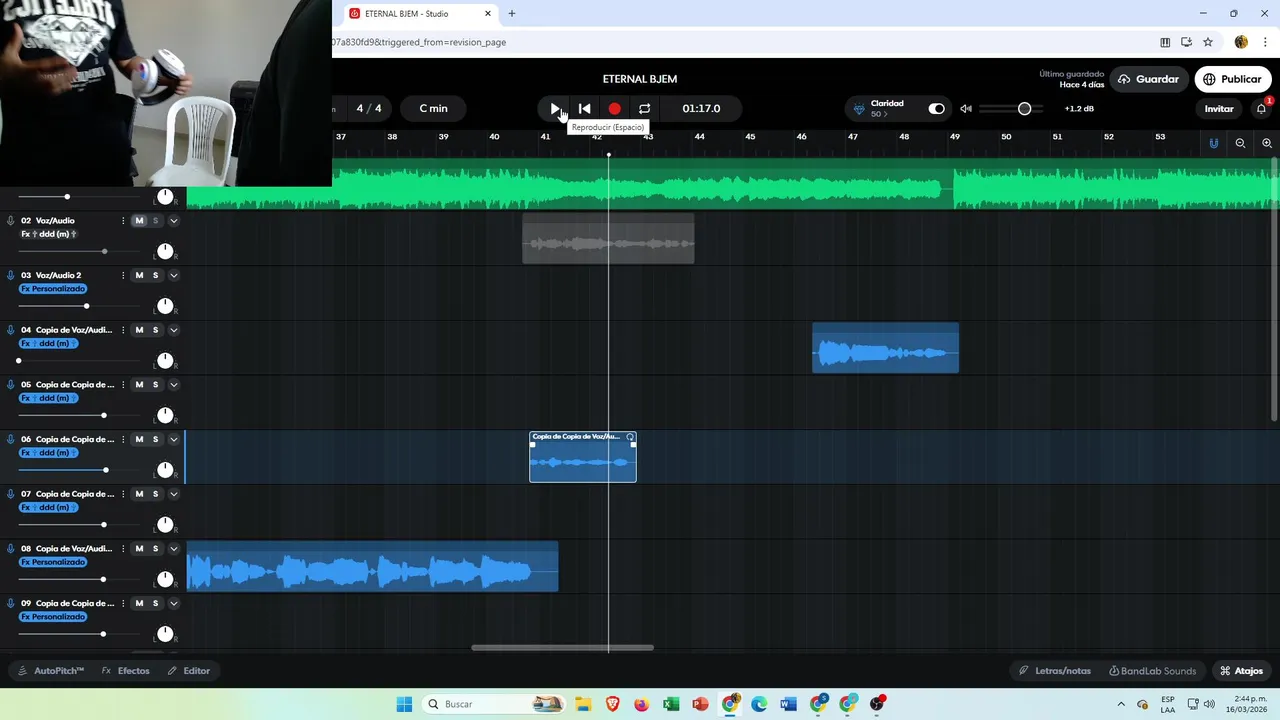Open the Atajos shortcuts panel

pyautogui.click(x=1241, y=671)
